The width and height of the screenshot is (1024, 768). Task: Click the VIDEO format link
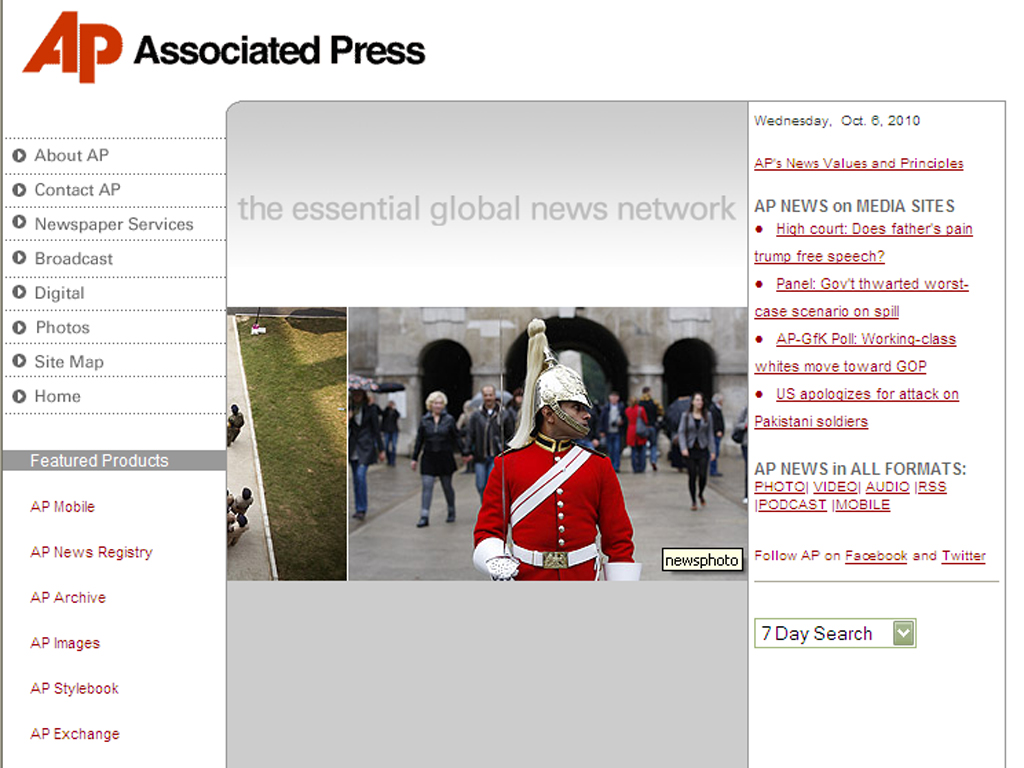click(835, 487)
